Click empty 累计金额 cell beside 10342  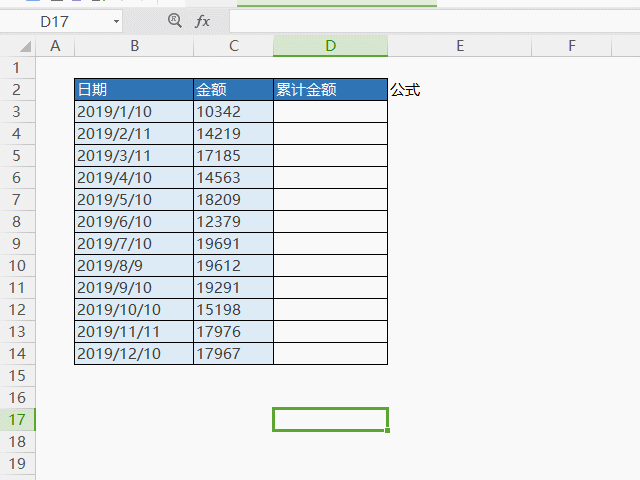pos(330,112)
